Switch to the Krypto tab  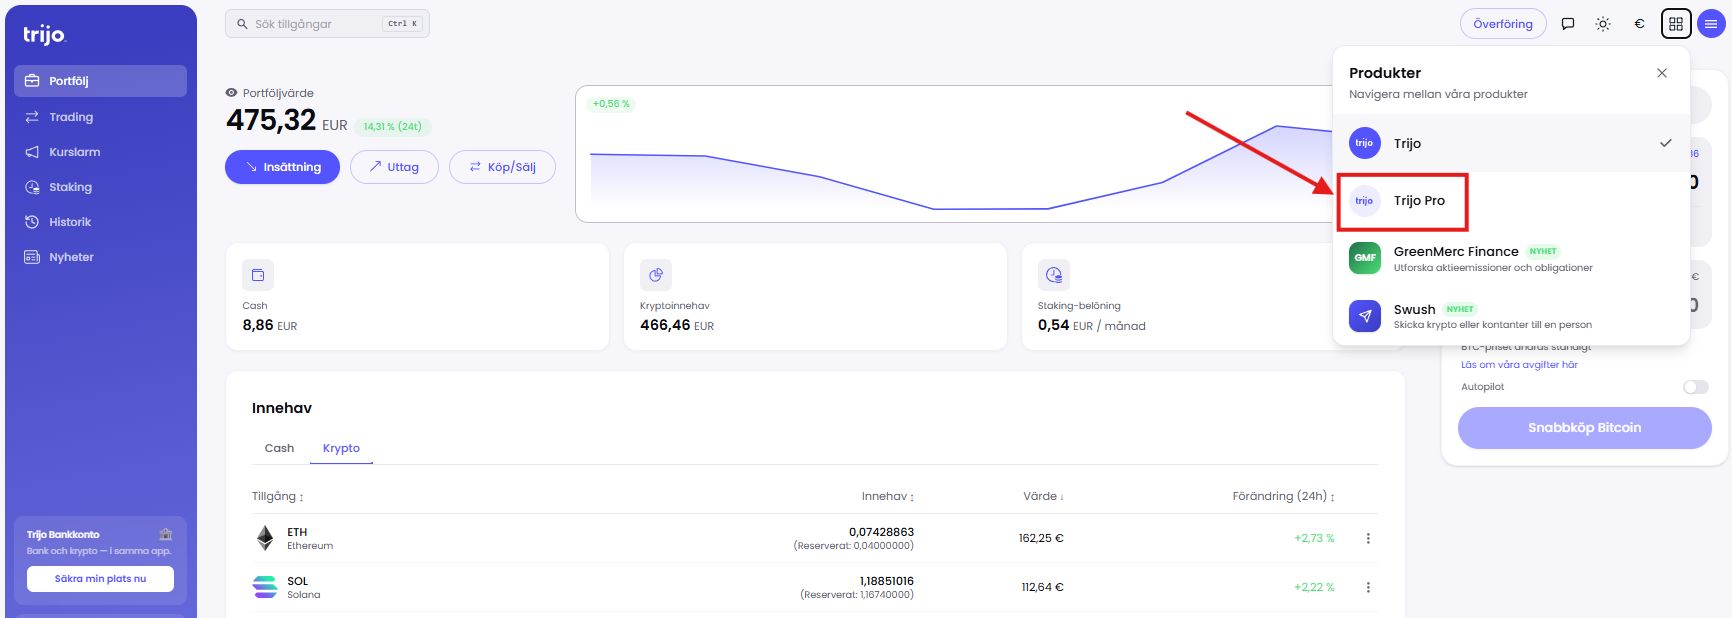point(341,448)
